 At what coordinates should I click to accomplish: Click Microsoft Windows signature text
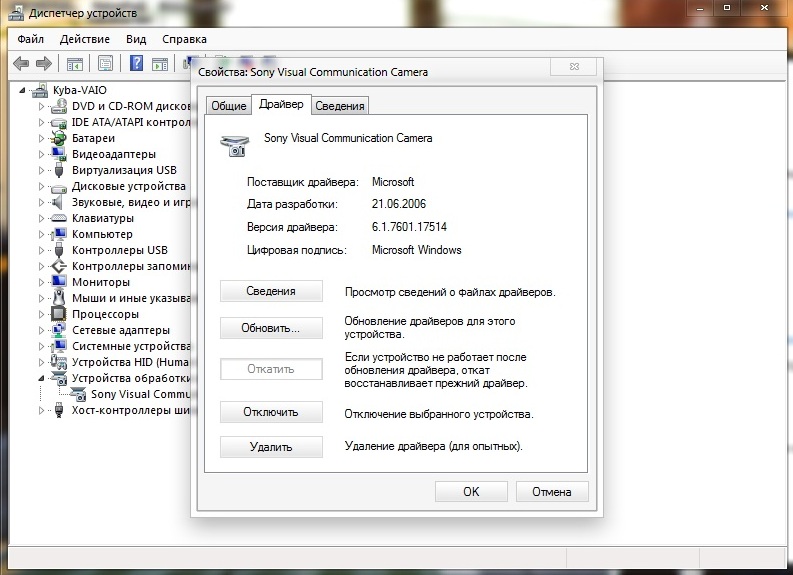coord(416,250)
